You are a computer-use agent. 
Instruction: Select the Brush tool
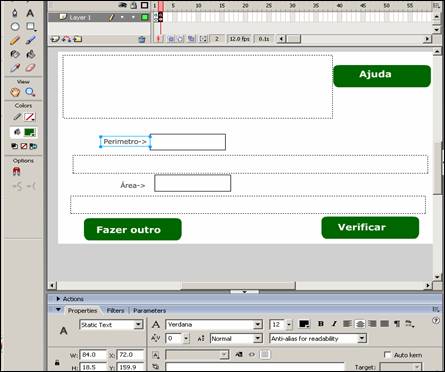coord(30,40)
